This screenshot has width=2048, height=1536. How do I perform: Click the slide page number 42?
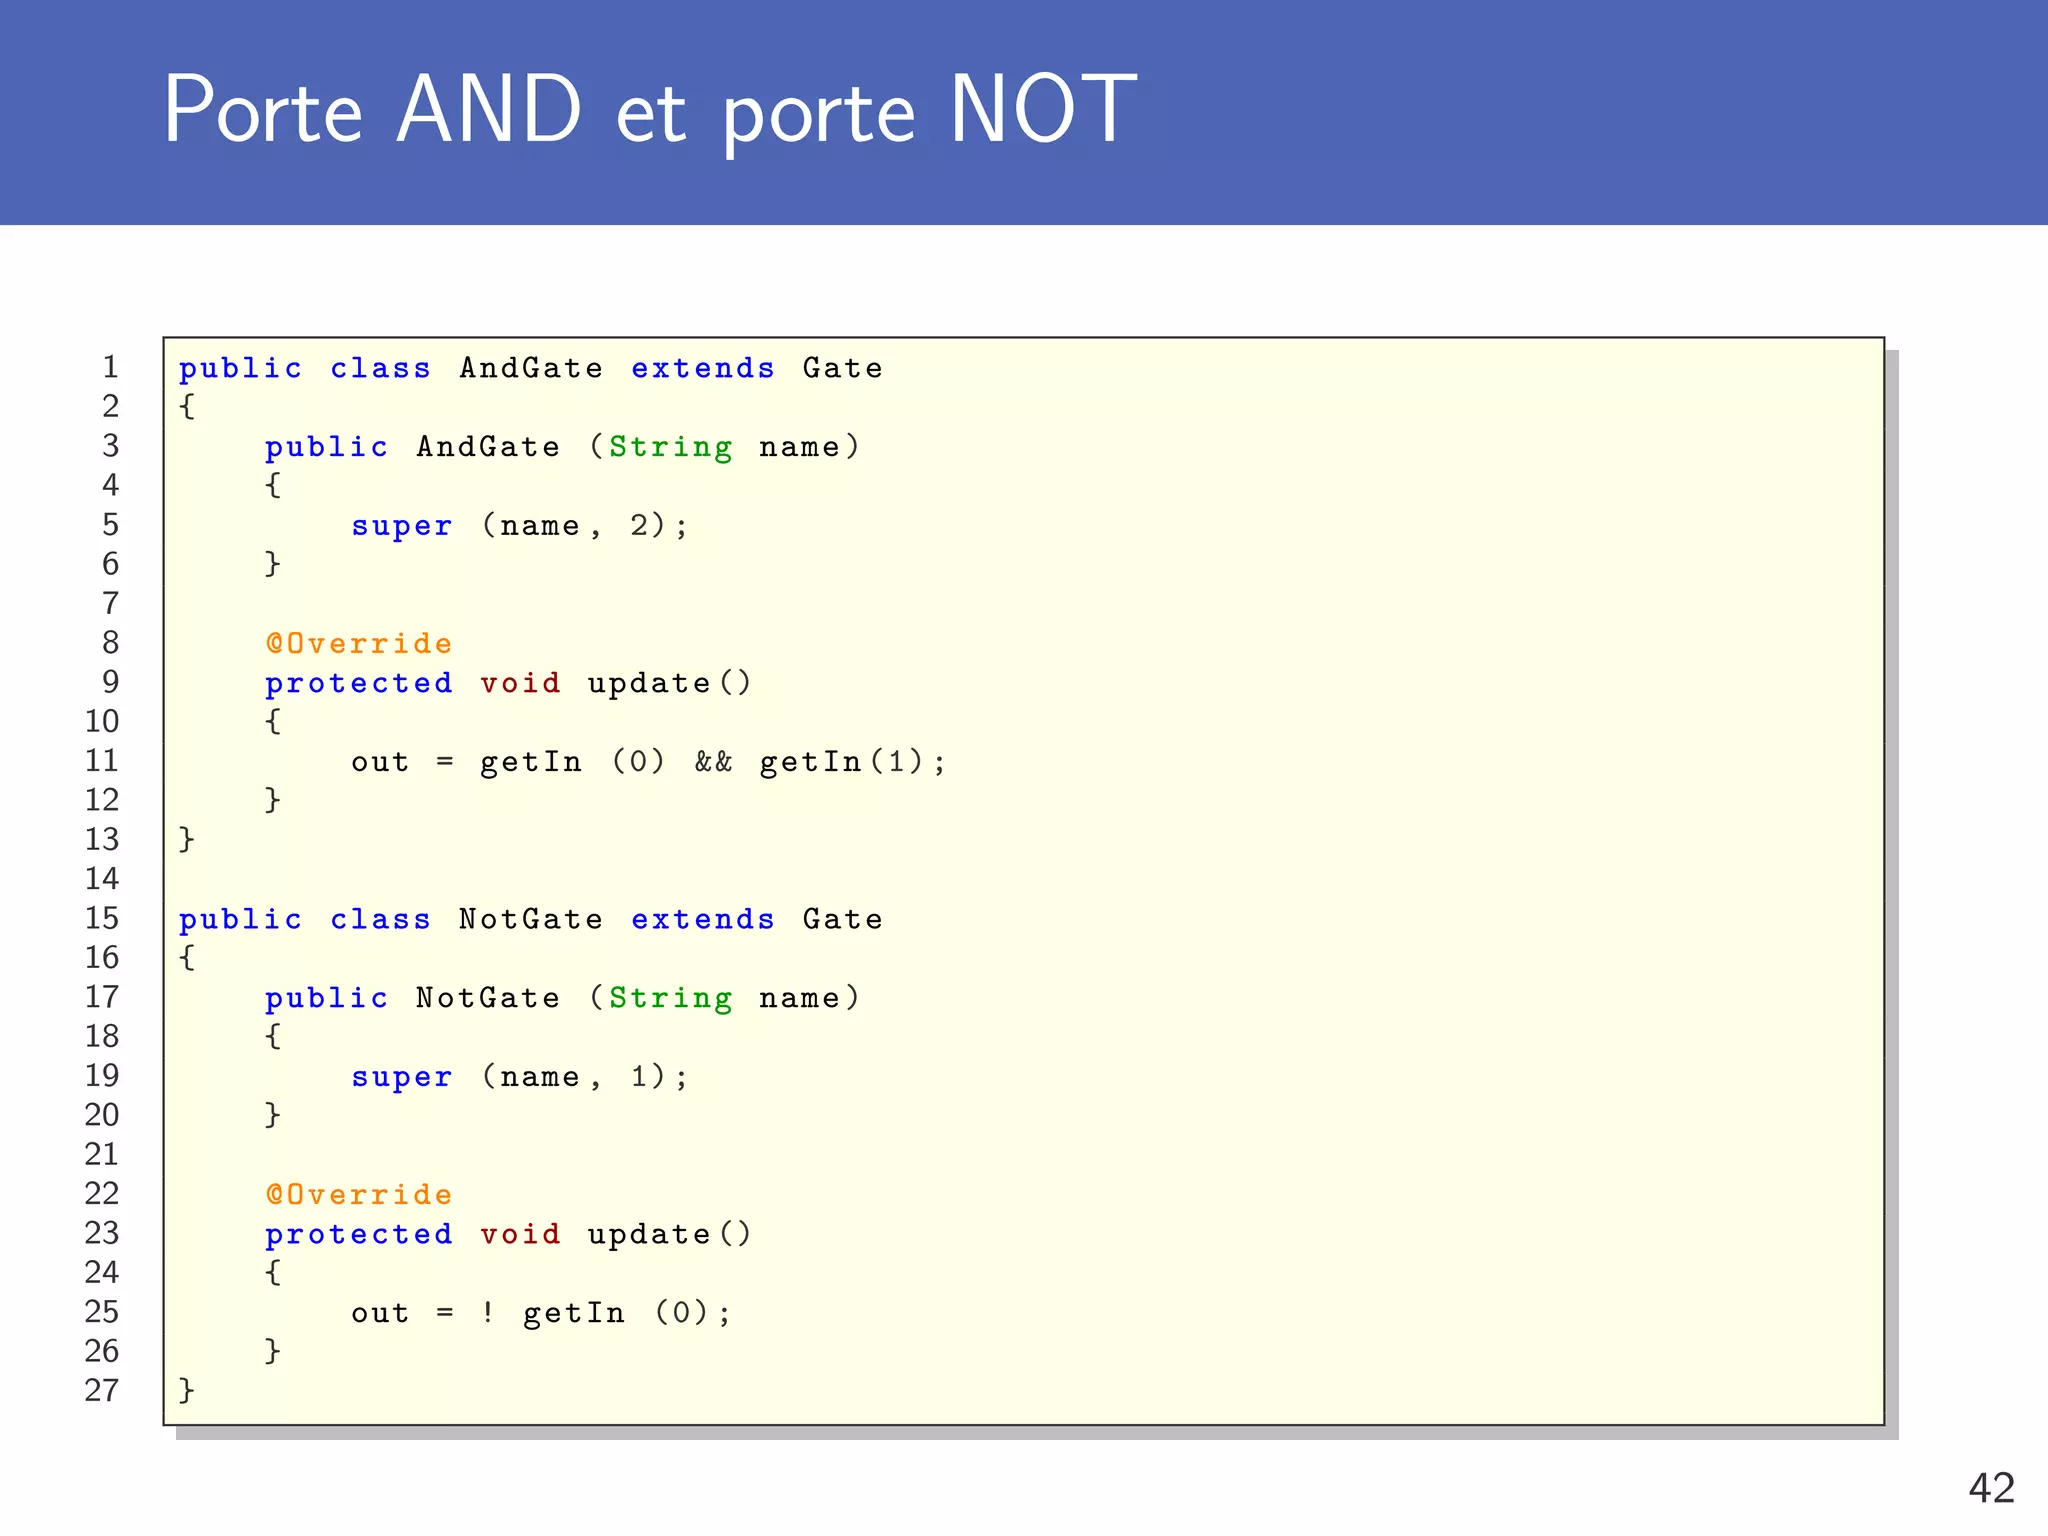(x=1991, y=1488)
